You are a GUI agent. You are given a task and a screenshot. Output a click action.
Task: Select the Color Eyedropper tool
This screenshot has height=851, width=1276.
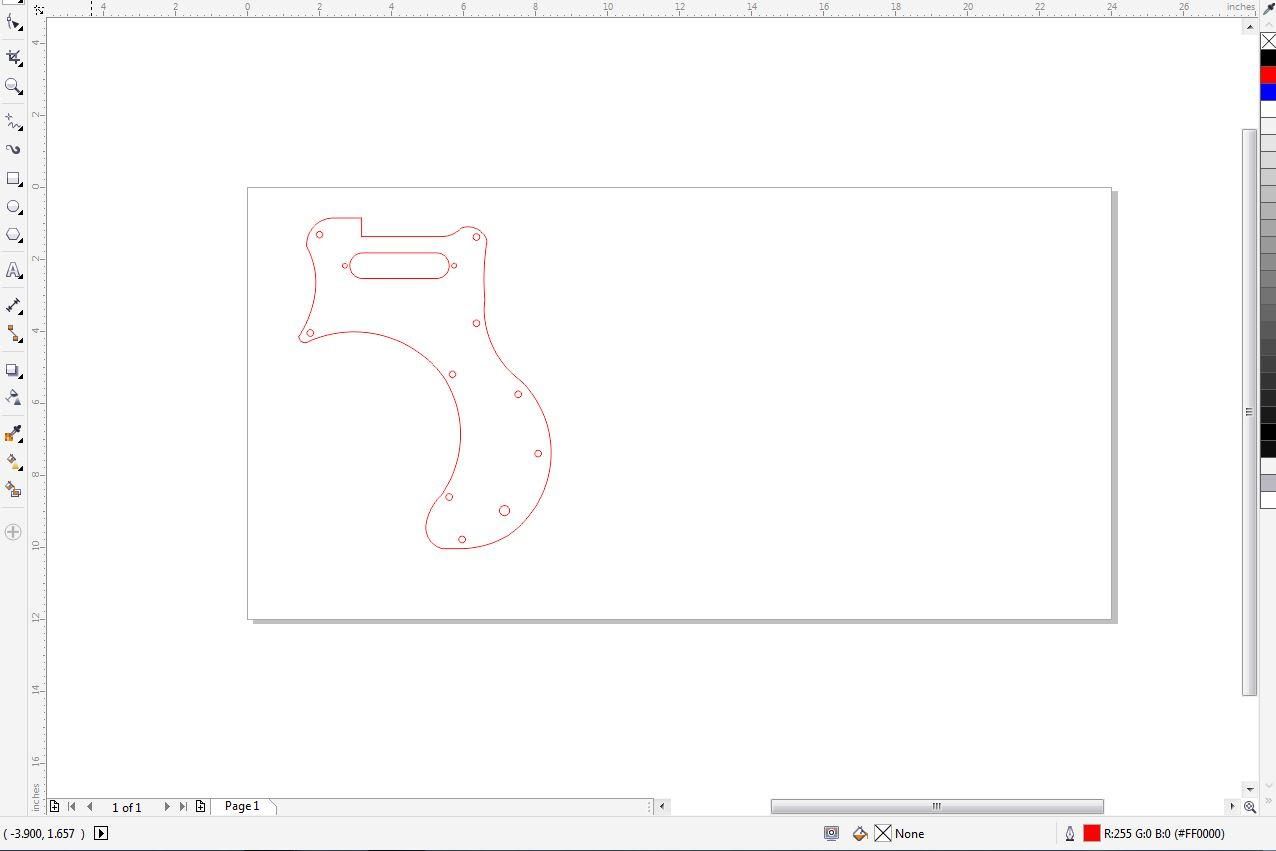click(x=13, y=433)
